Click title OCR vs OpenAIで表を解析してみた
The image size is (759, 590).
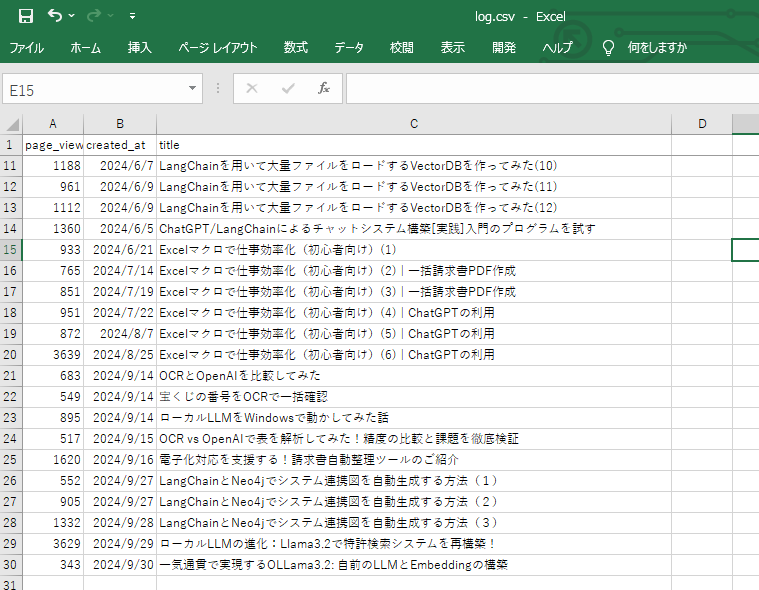click(x=414, y=439)
